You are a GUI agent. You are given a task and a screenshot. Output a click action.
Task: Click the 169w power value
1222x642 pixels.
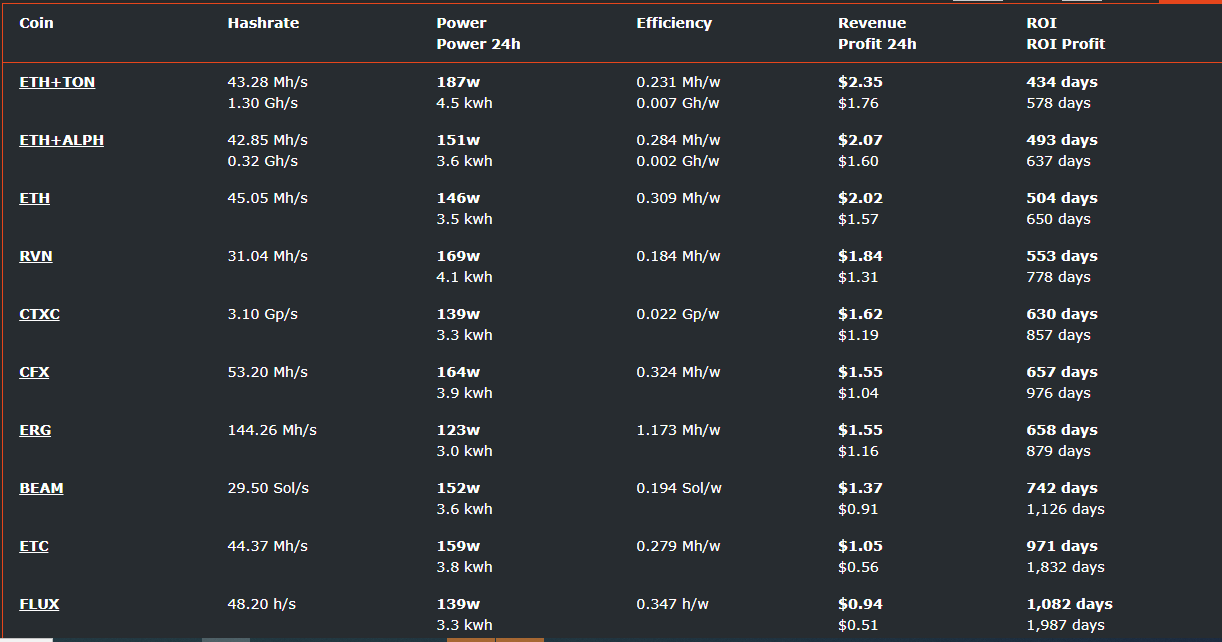(458, 256)
